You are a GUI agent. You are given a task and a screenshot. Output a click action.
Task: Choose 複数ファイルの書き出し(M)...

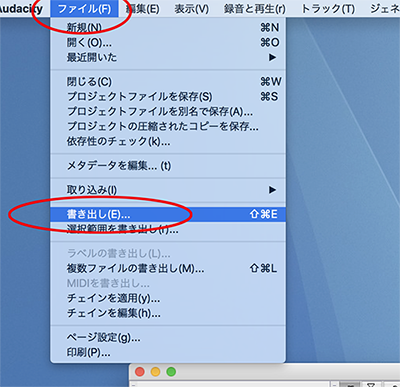168,268
